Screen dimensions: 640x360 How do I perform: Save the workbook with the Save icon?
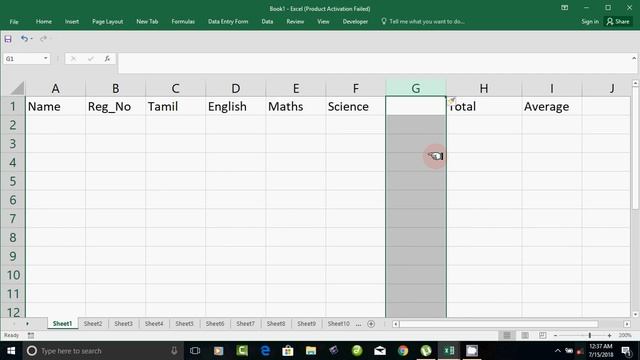[x=8, y=39]
